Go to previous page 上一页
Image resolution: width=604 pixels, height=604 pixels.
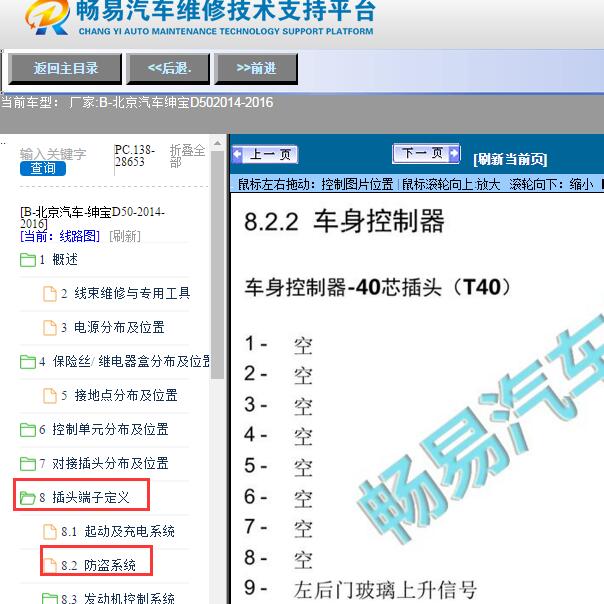coord(265,154)
